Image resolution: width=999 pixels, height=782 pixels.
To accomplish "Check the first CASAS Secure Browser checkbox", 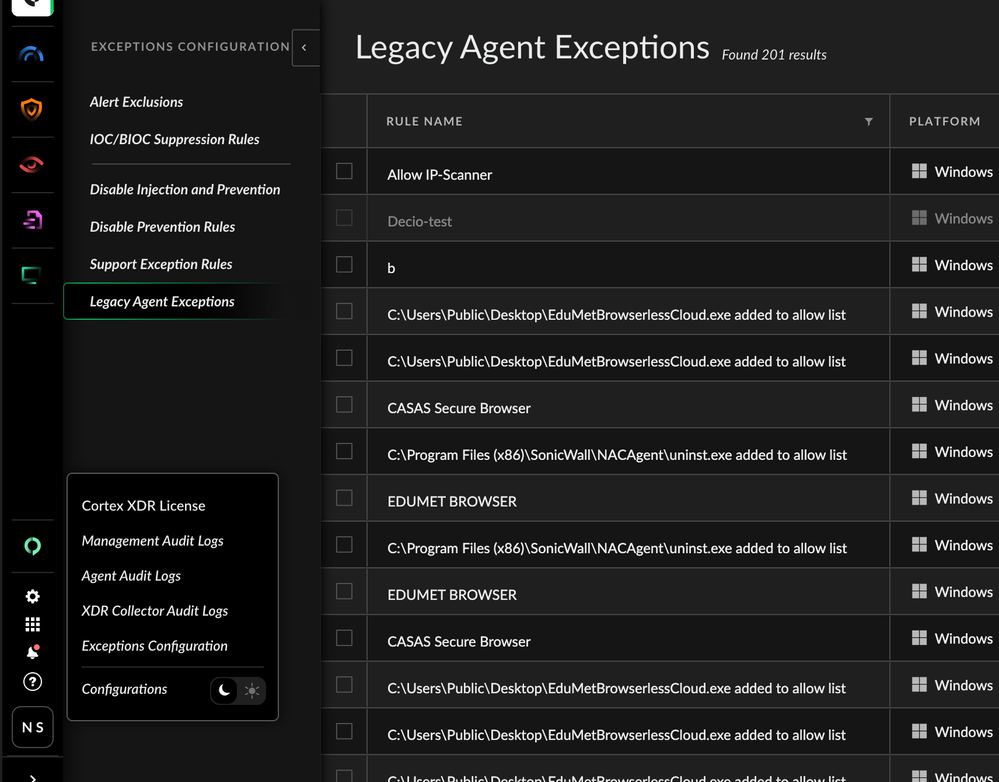I will pyautogui.click(x=344, y=405).
